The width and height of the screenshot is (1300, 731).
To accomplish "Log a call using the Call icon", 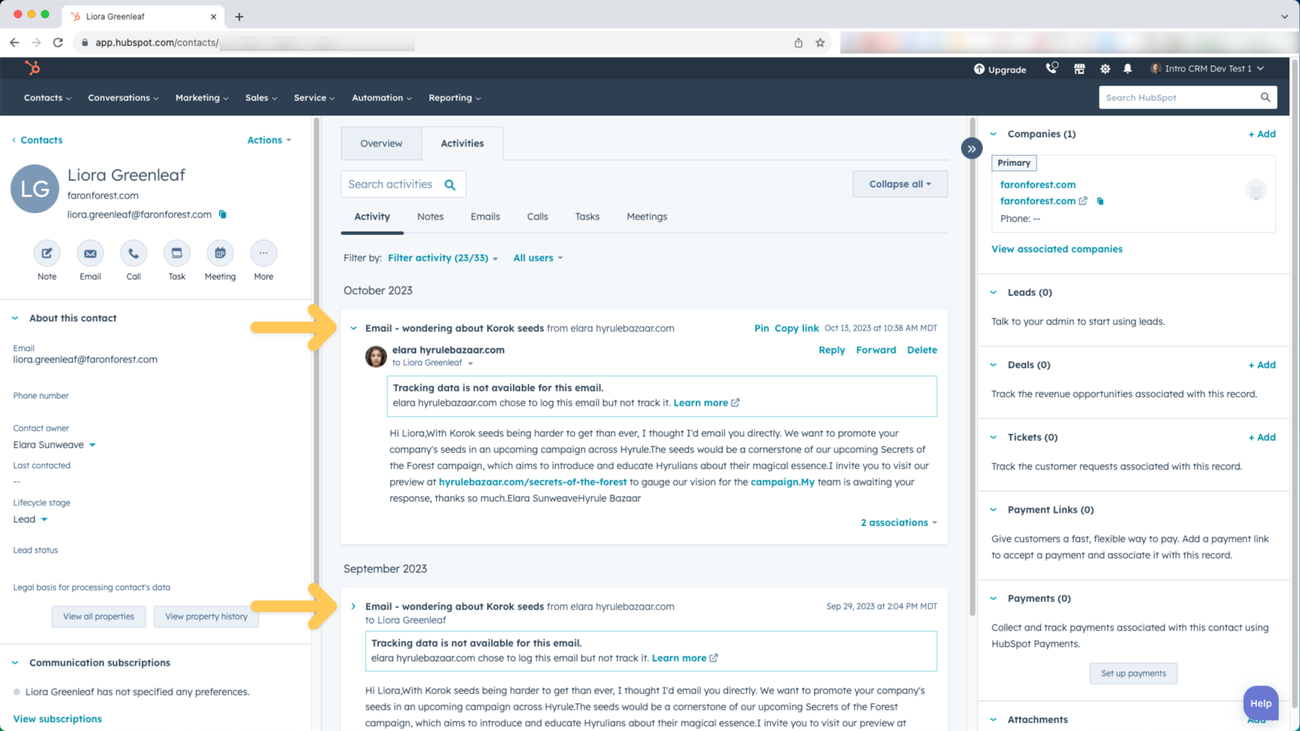I will point(133,253).
